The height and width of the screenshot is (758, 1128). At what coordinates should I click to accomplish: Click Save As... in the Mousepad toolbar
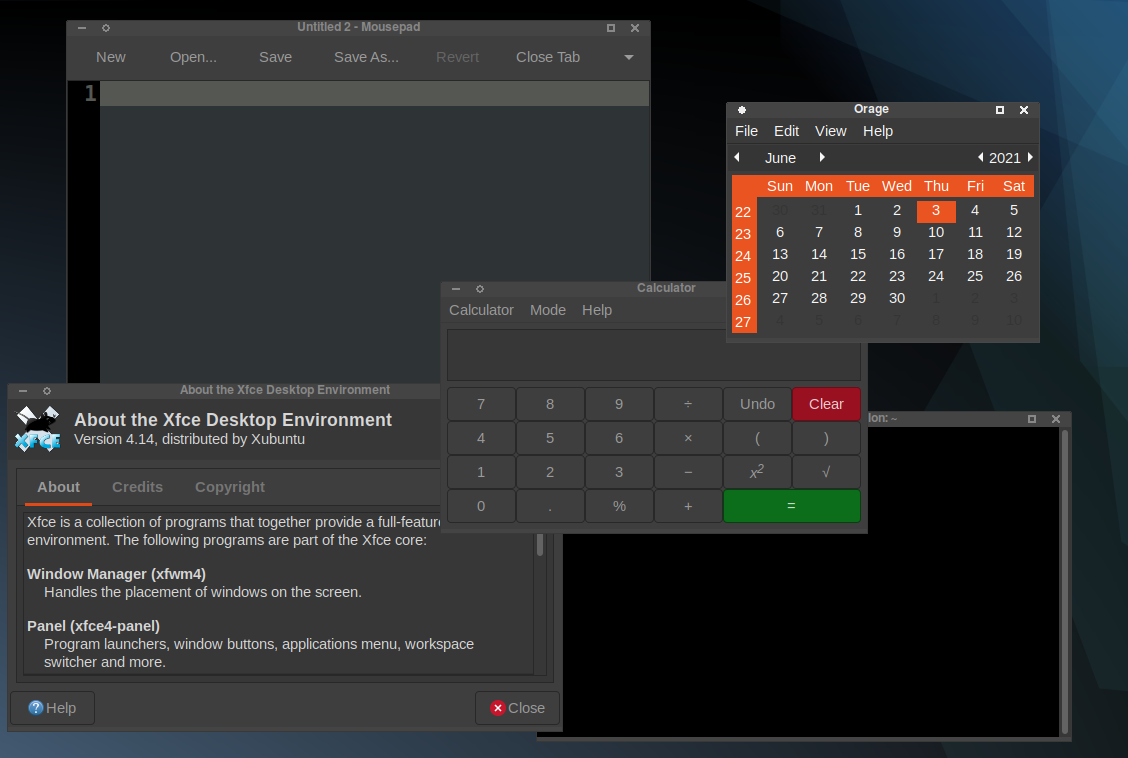[x=366, y=57]
